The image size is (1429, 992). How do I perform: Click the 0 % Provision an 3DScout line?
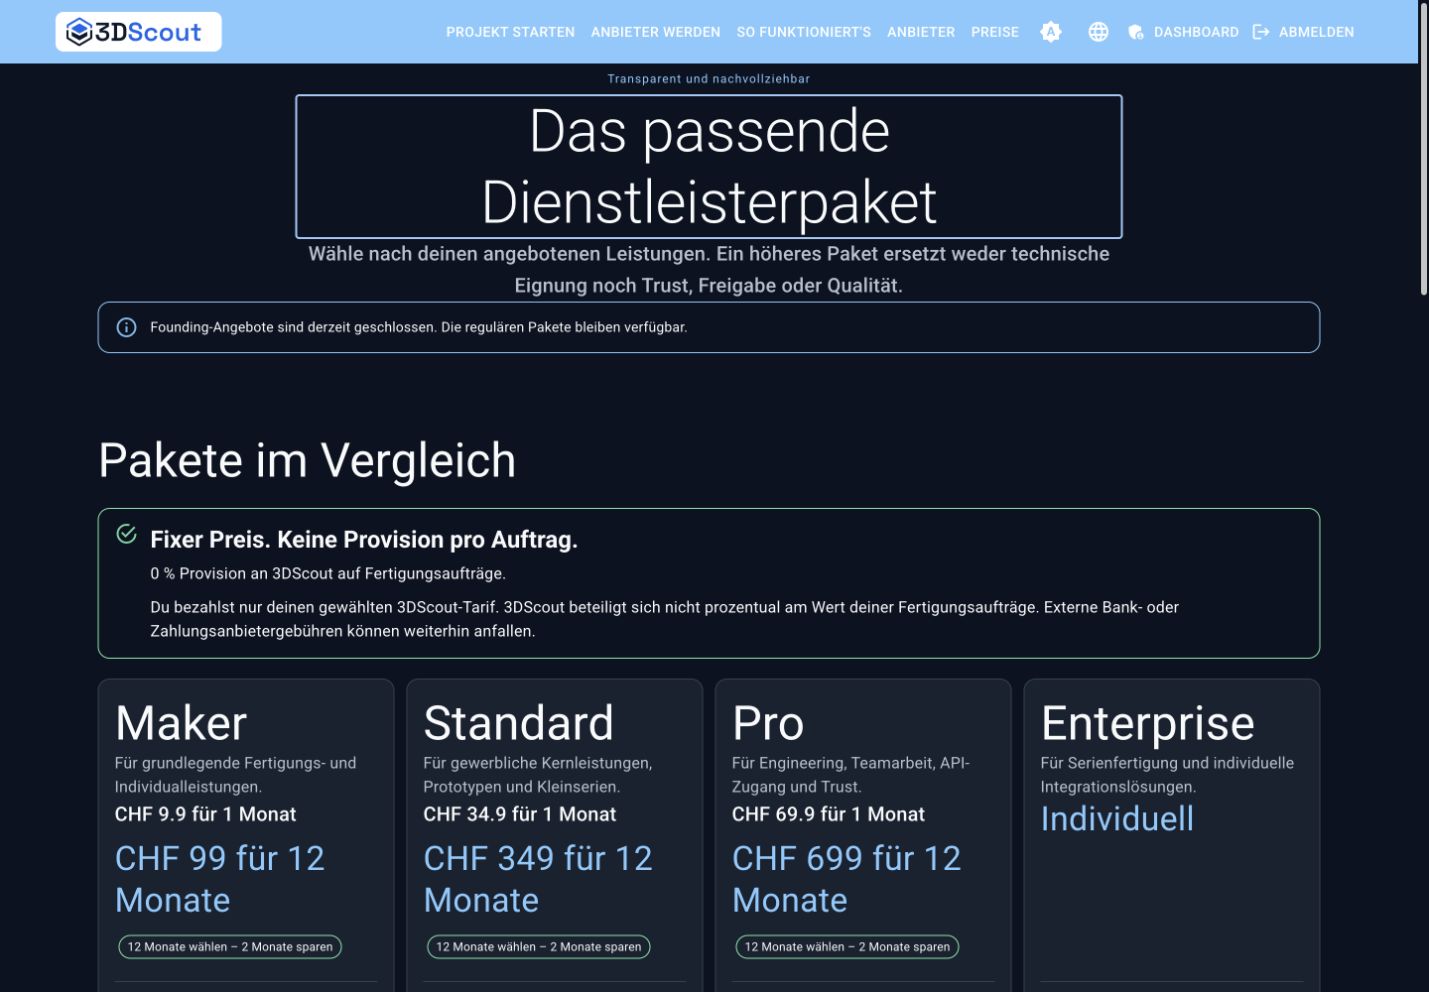point(328,574)
